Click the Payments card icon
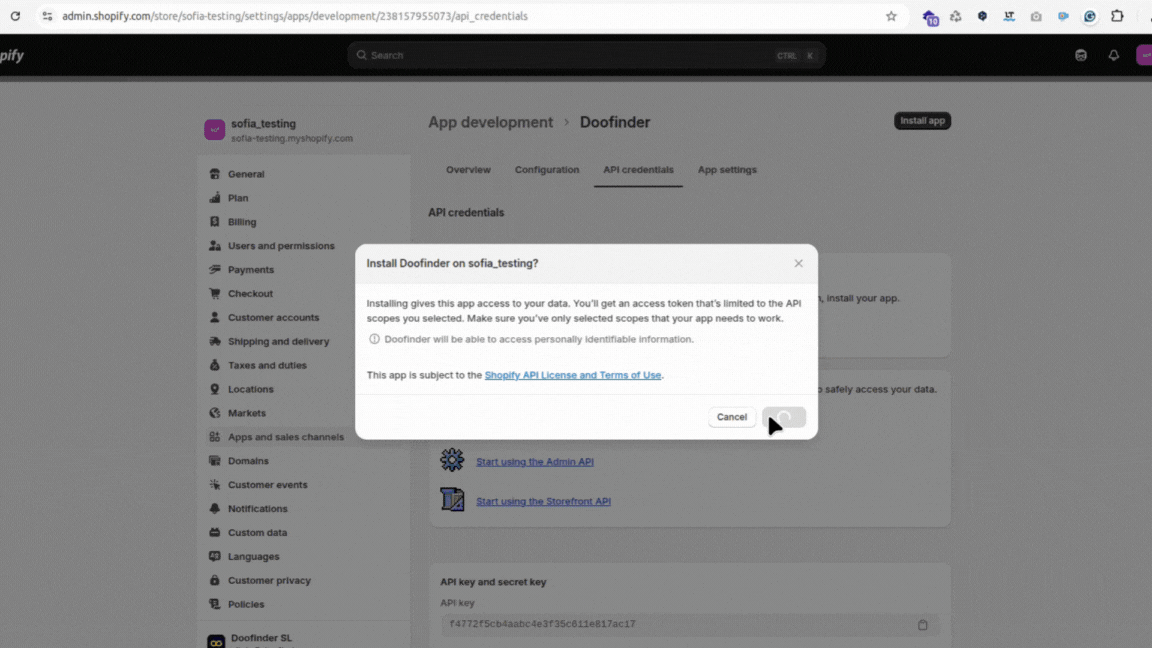The height and width of the screenshot is (648, 1152). click(x=215, y=270)
